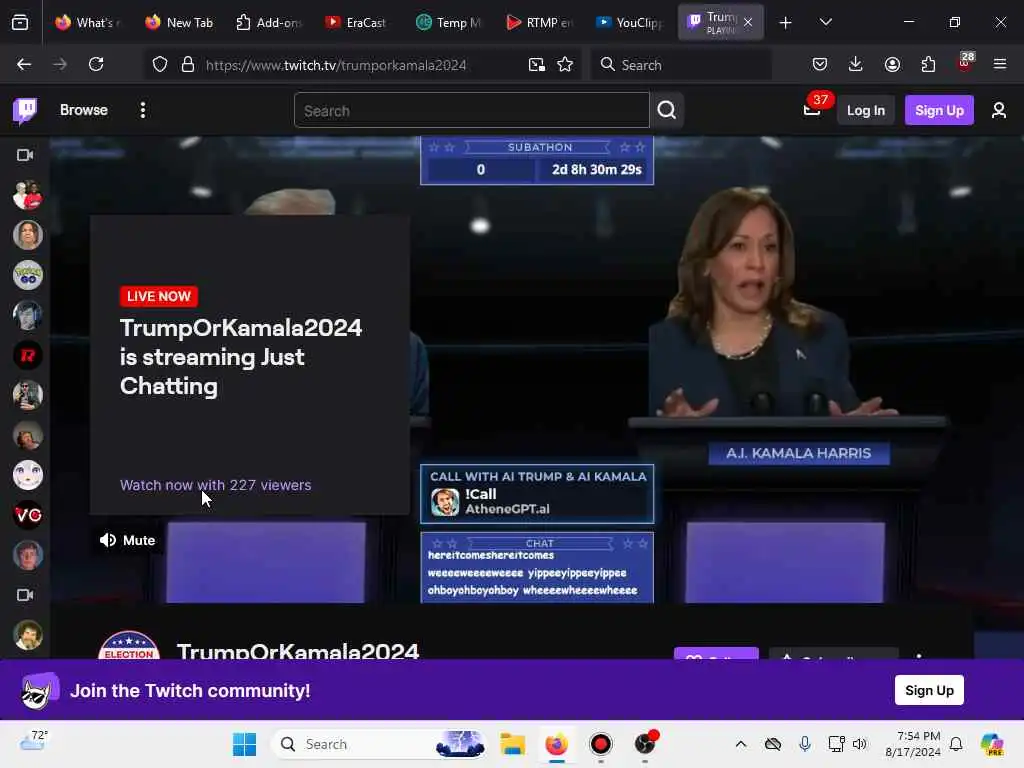The image size is (1024, 768).
Task: Click the browser forward arrow
Action: click(x=60, y=64)
